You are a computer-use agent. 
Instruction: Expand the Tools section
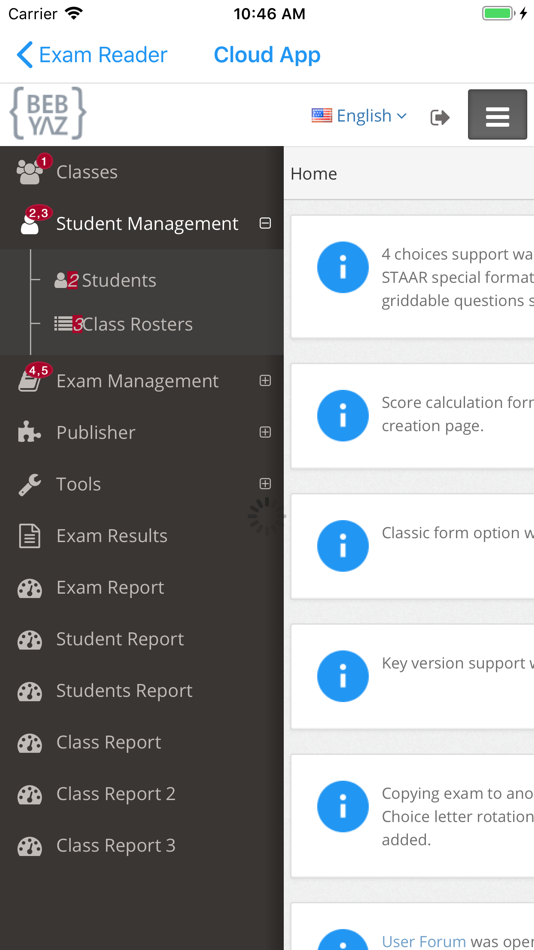click(265, 483)
